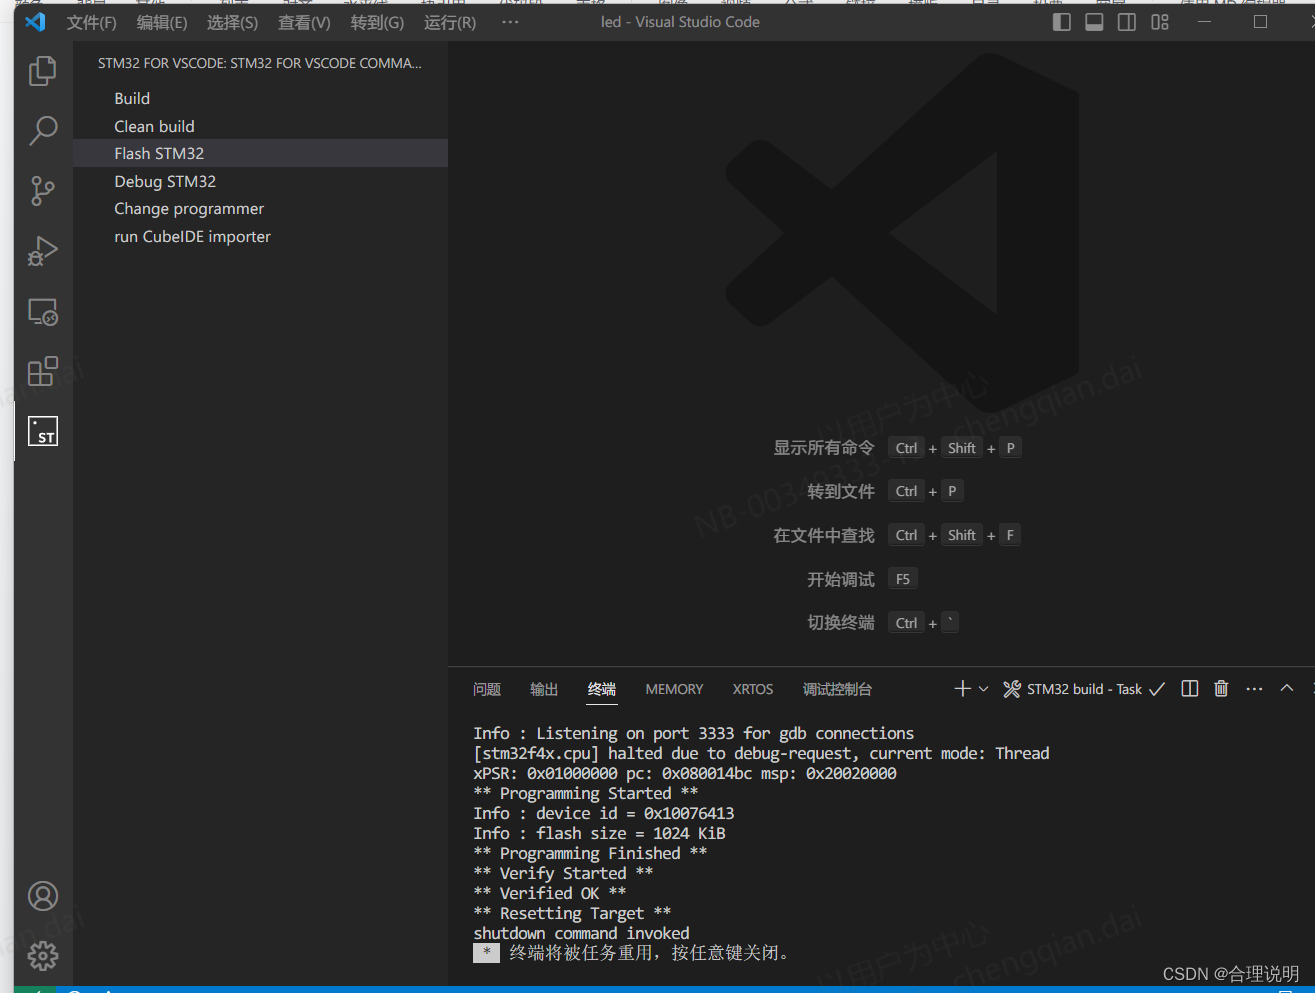Screen dimensions: 1315x993
Task: Open Customize Layout icon
Action: click(x=1160, y=22)
